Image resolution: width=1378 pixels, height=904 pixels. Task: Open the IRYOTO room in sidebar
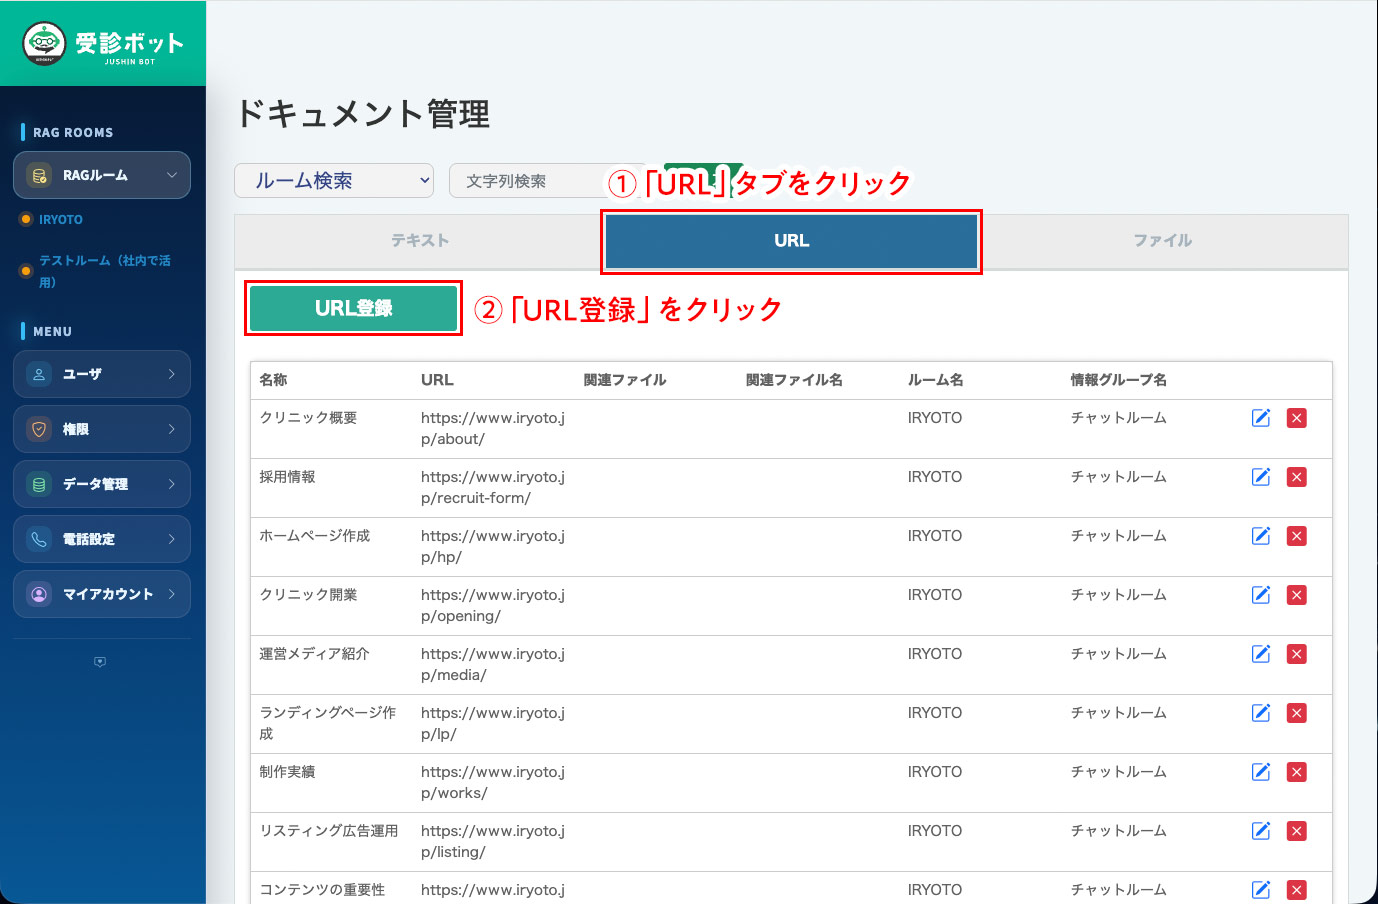[61, 220]
